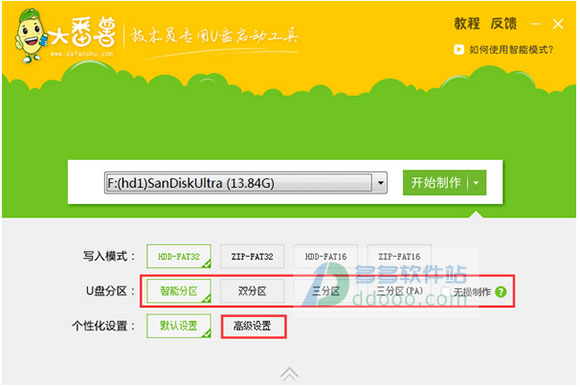Select HDD-FAT32 write mode
The image size is (580, 387).
[179, 256]
